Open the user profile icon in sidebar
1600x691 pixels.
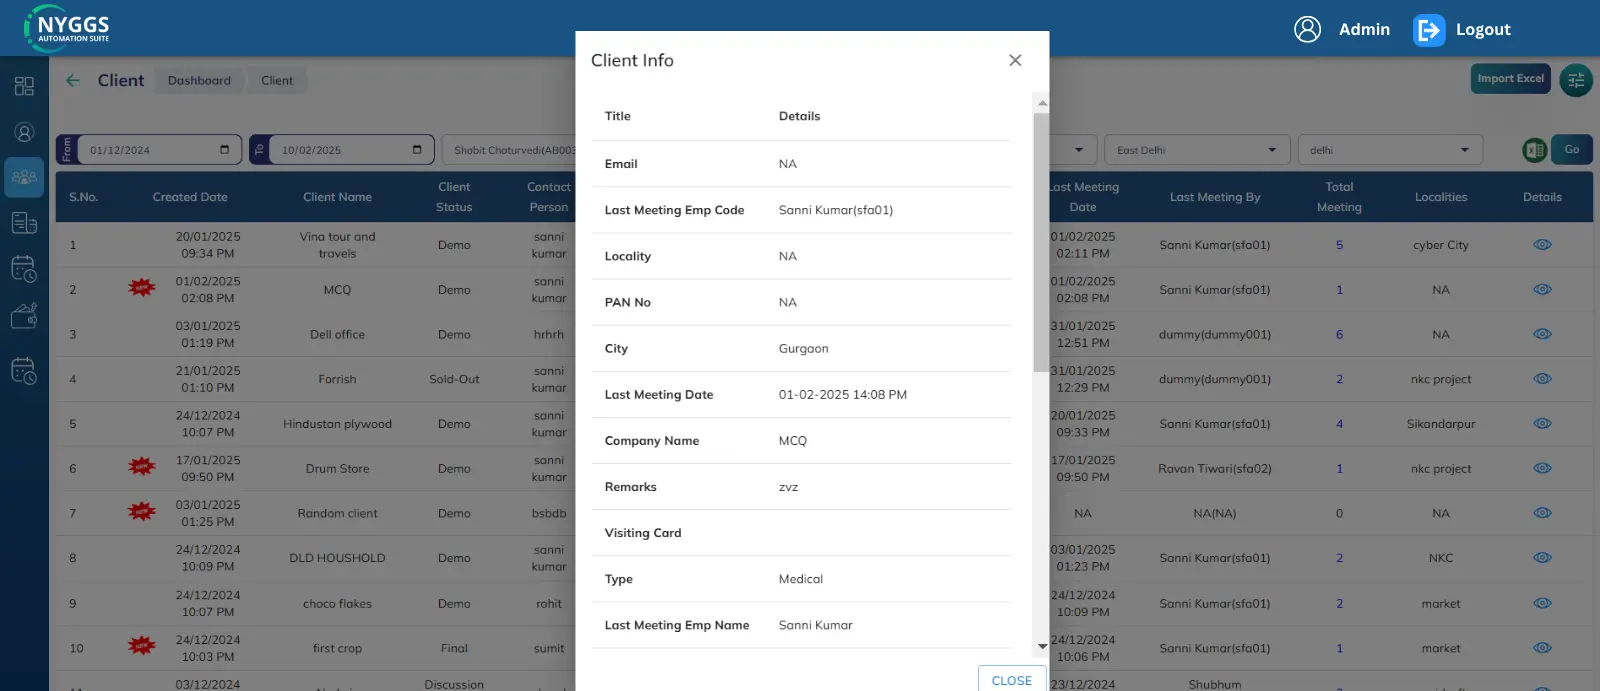tap(24, 132)
